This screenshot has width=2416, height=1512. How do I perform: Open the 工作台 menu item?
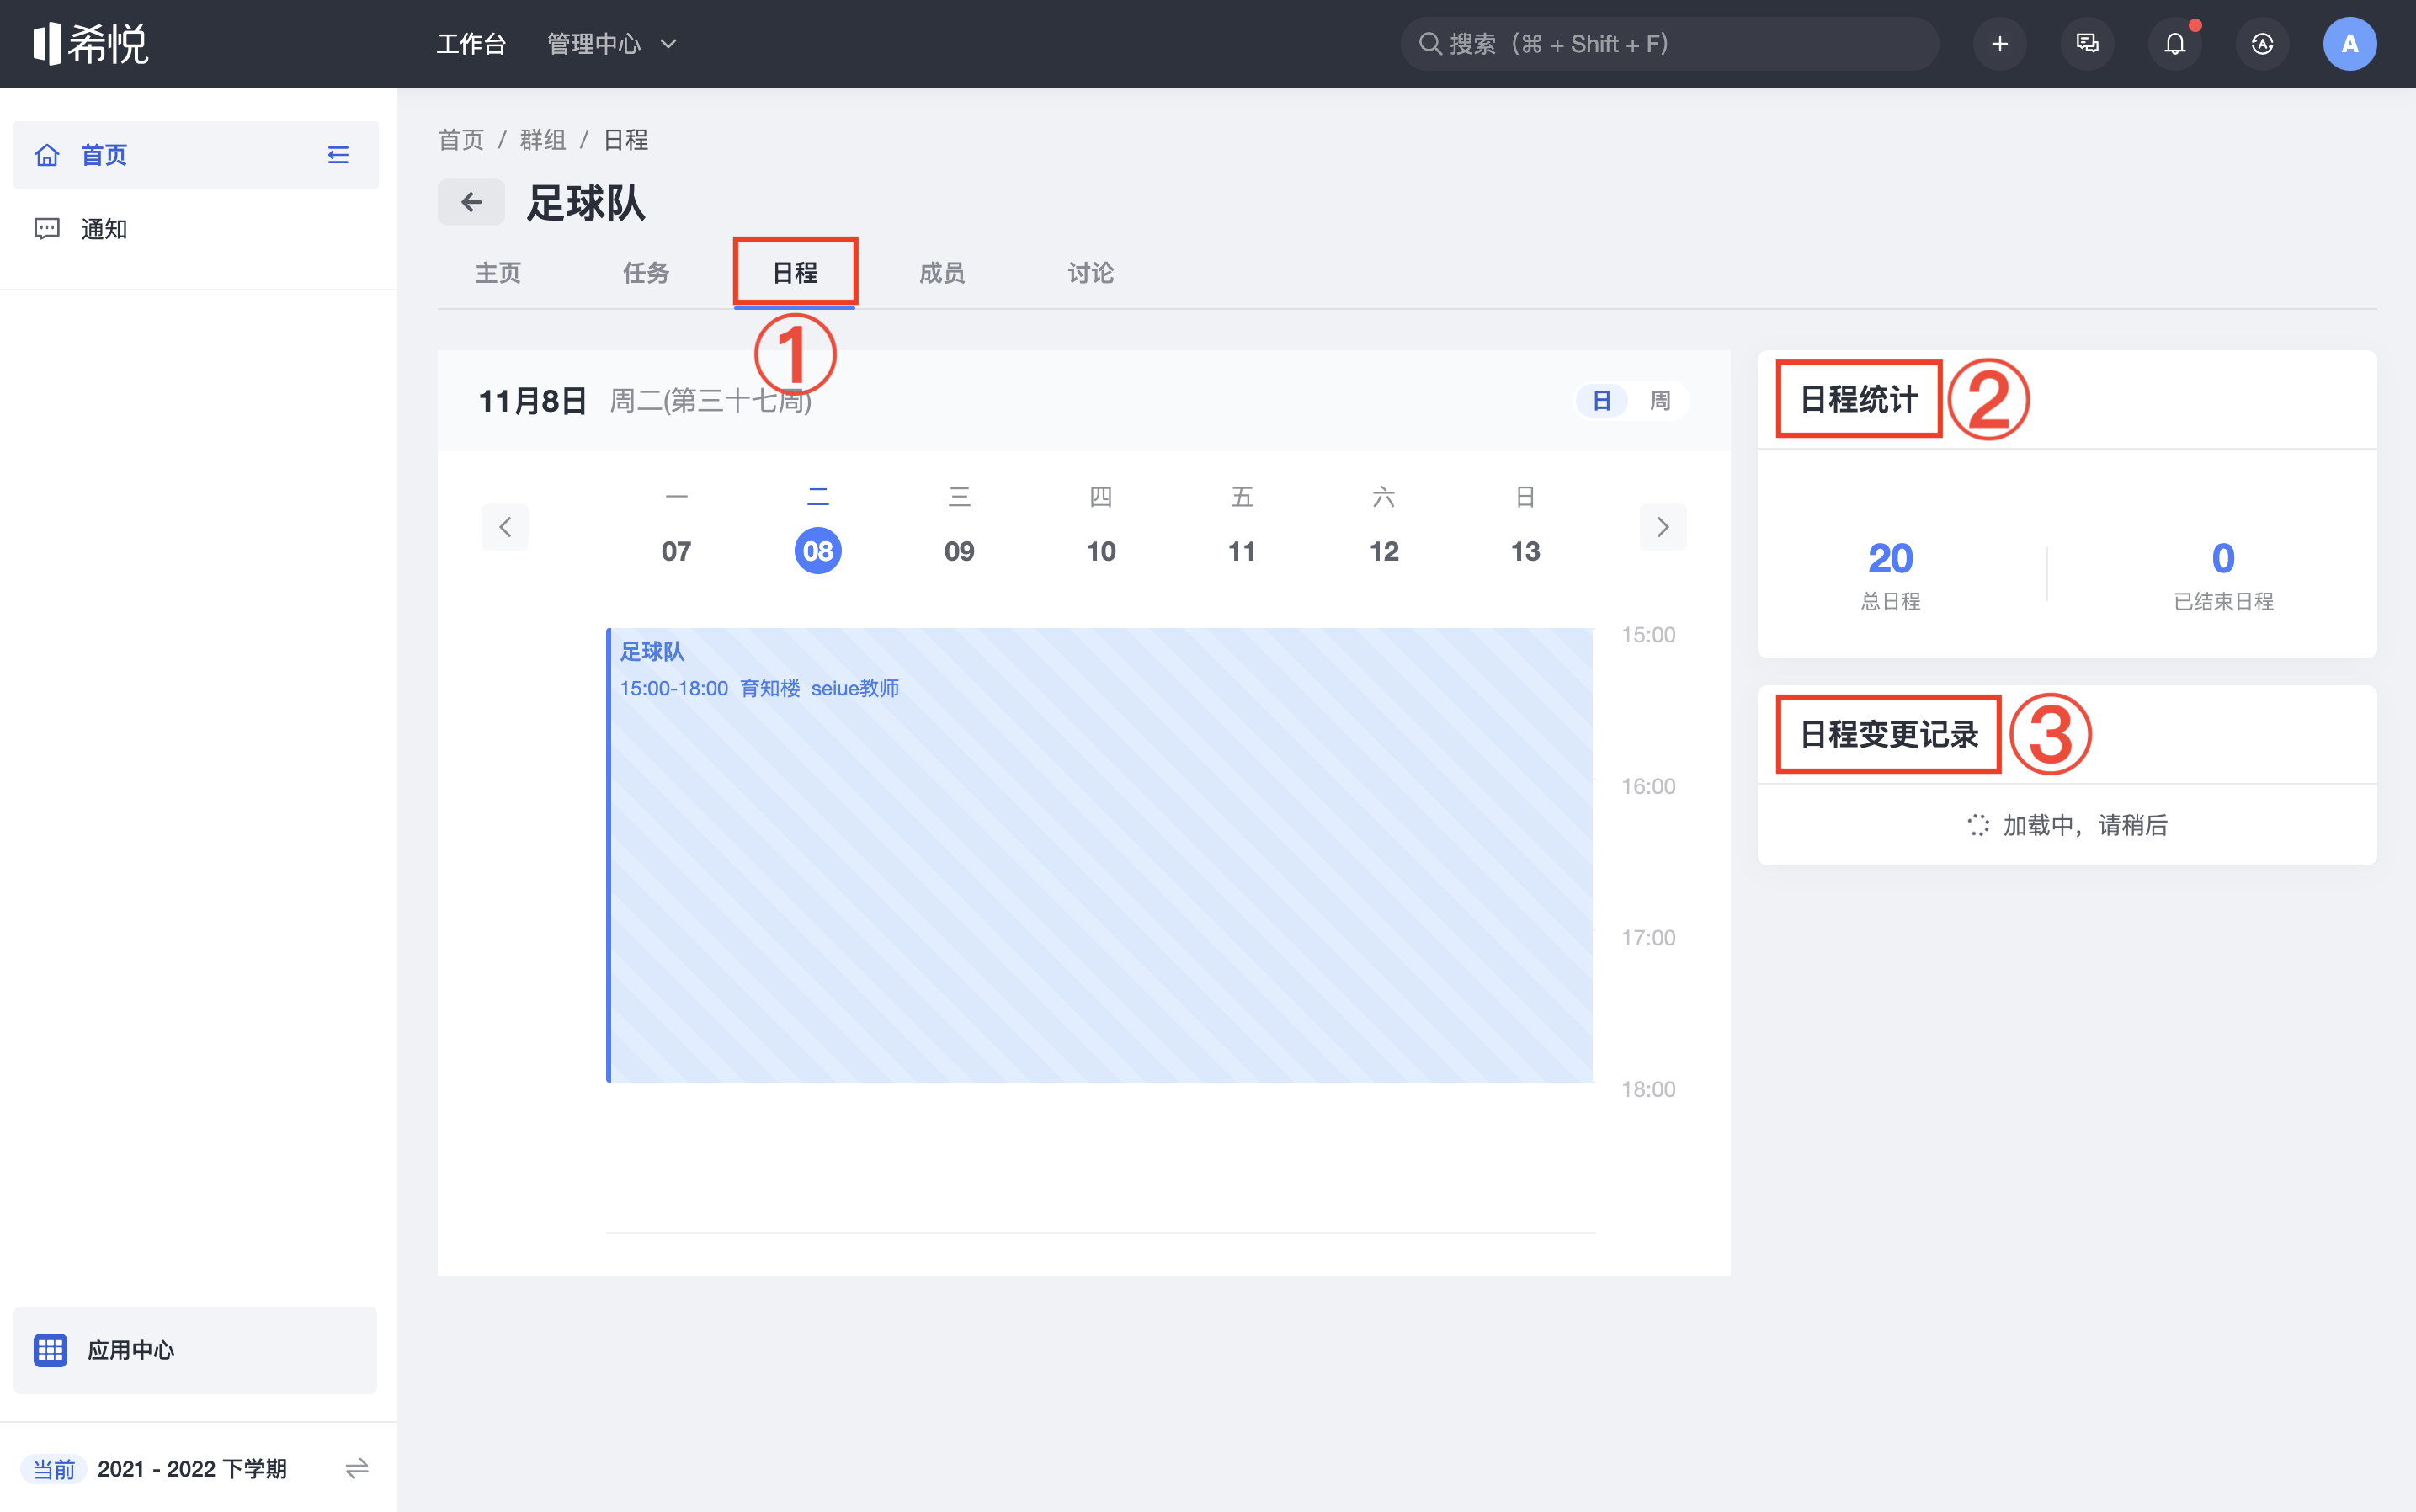[x=471, y=44]
